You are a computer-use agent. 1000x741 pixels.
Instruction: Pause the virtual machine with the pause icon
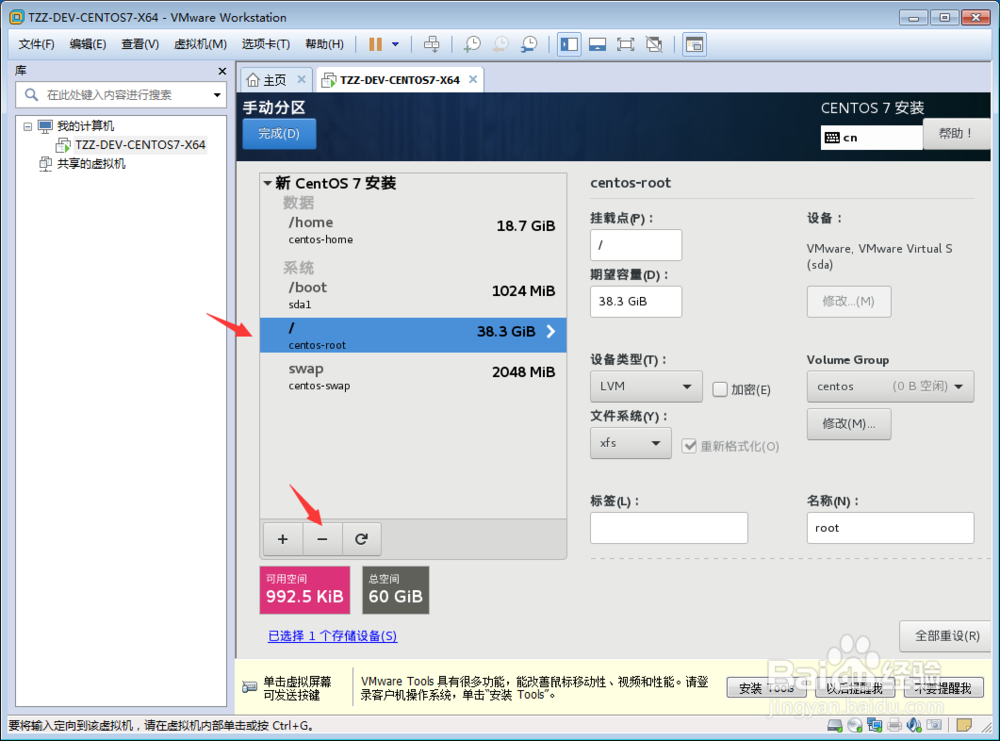click(x=375, y=44)
